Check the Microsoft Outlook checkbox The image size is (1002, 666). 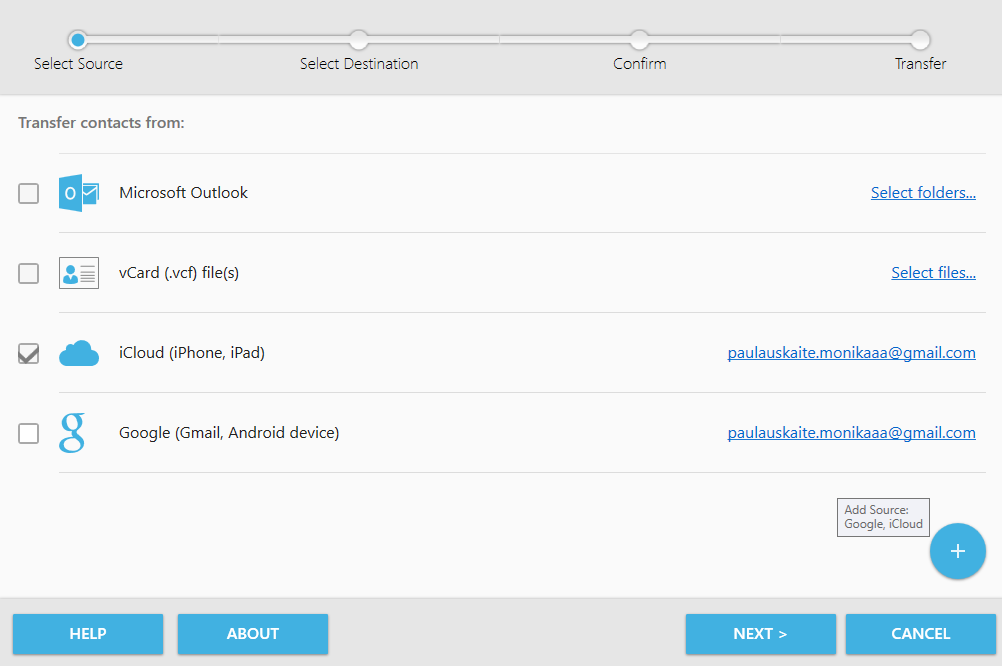click(x=28, y=193)
